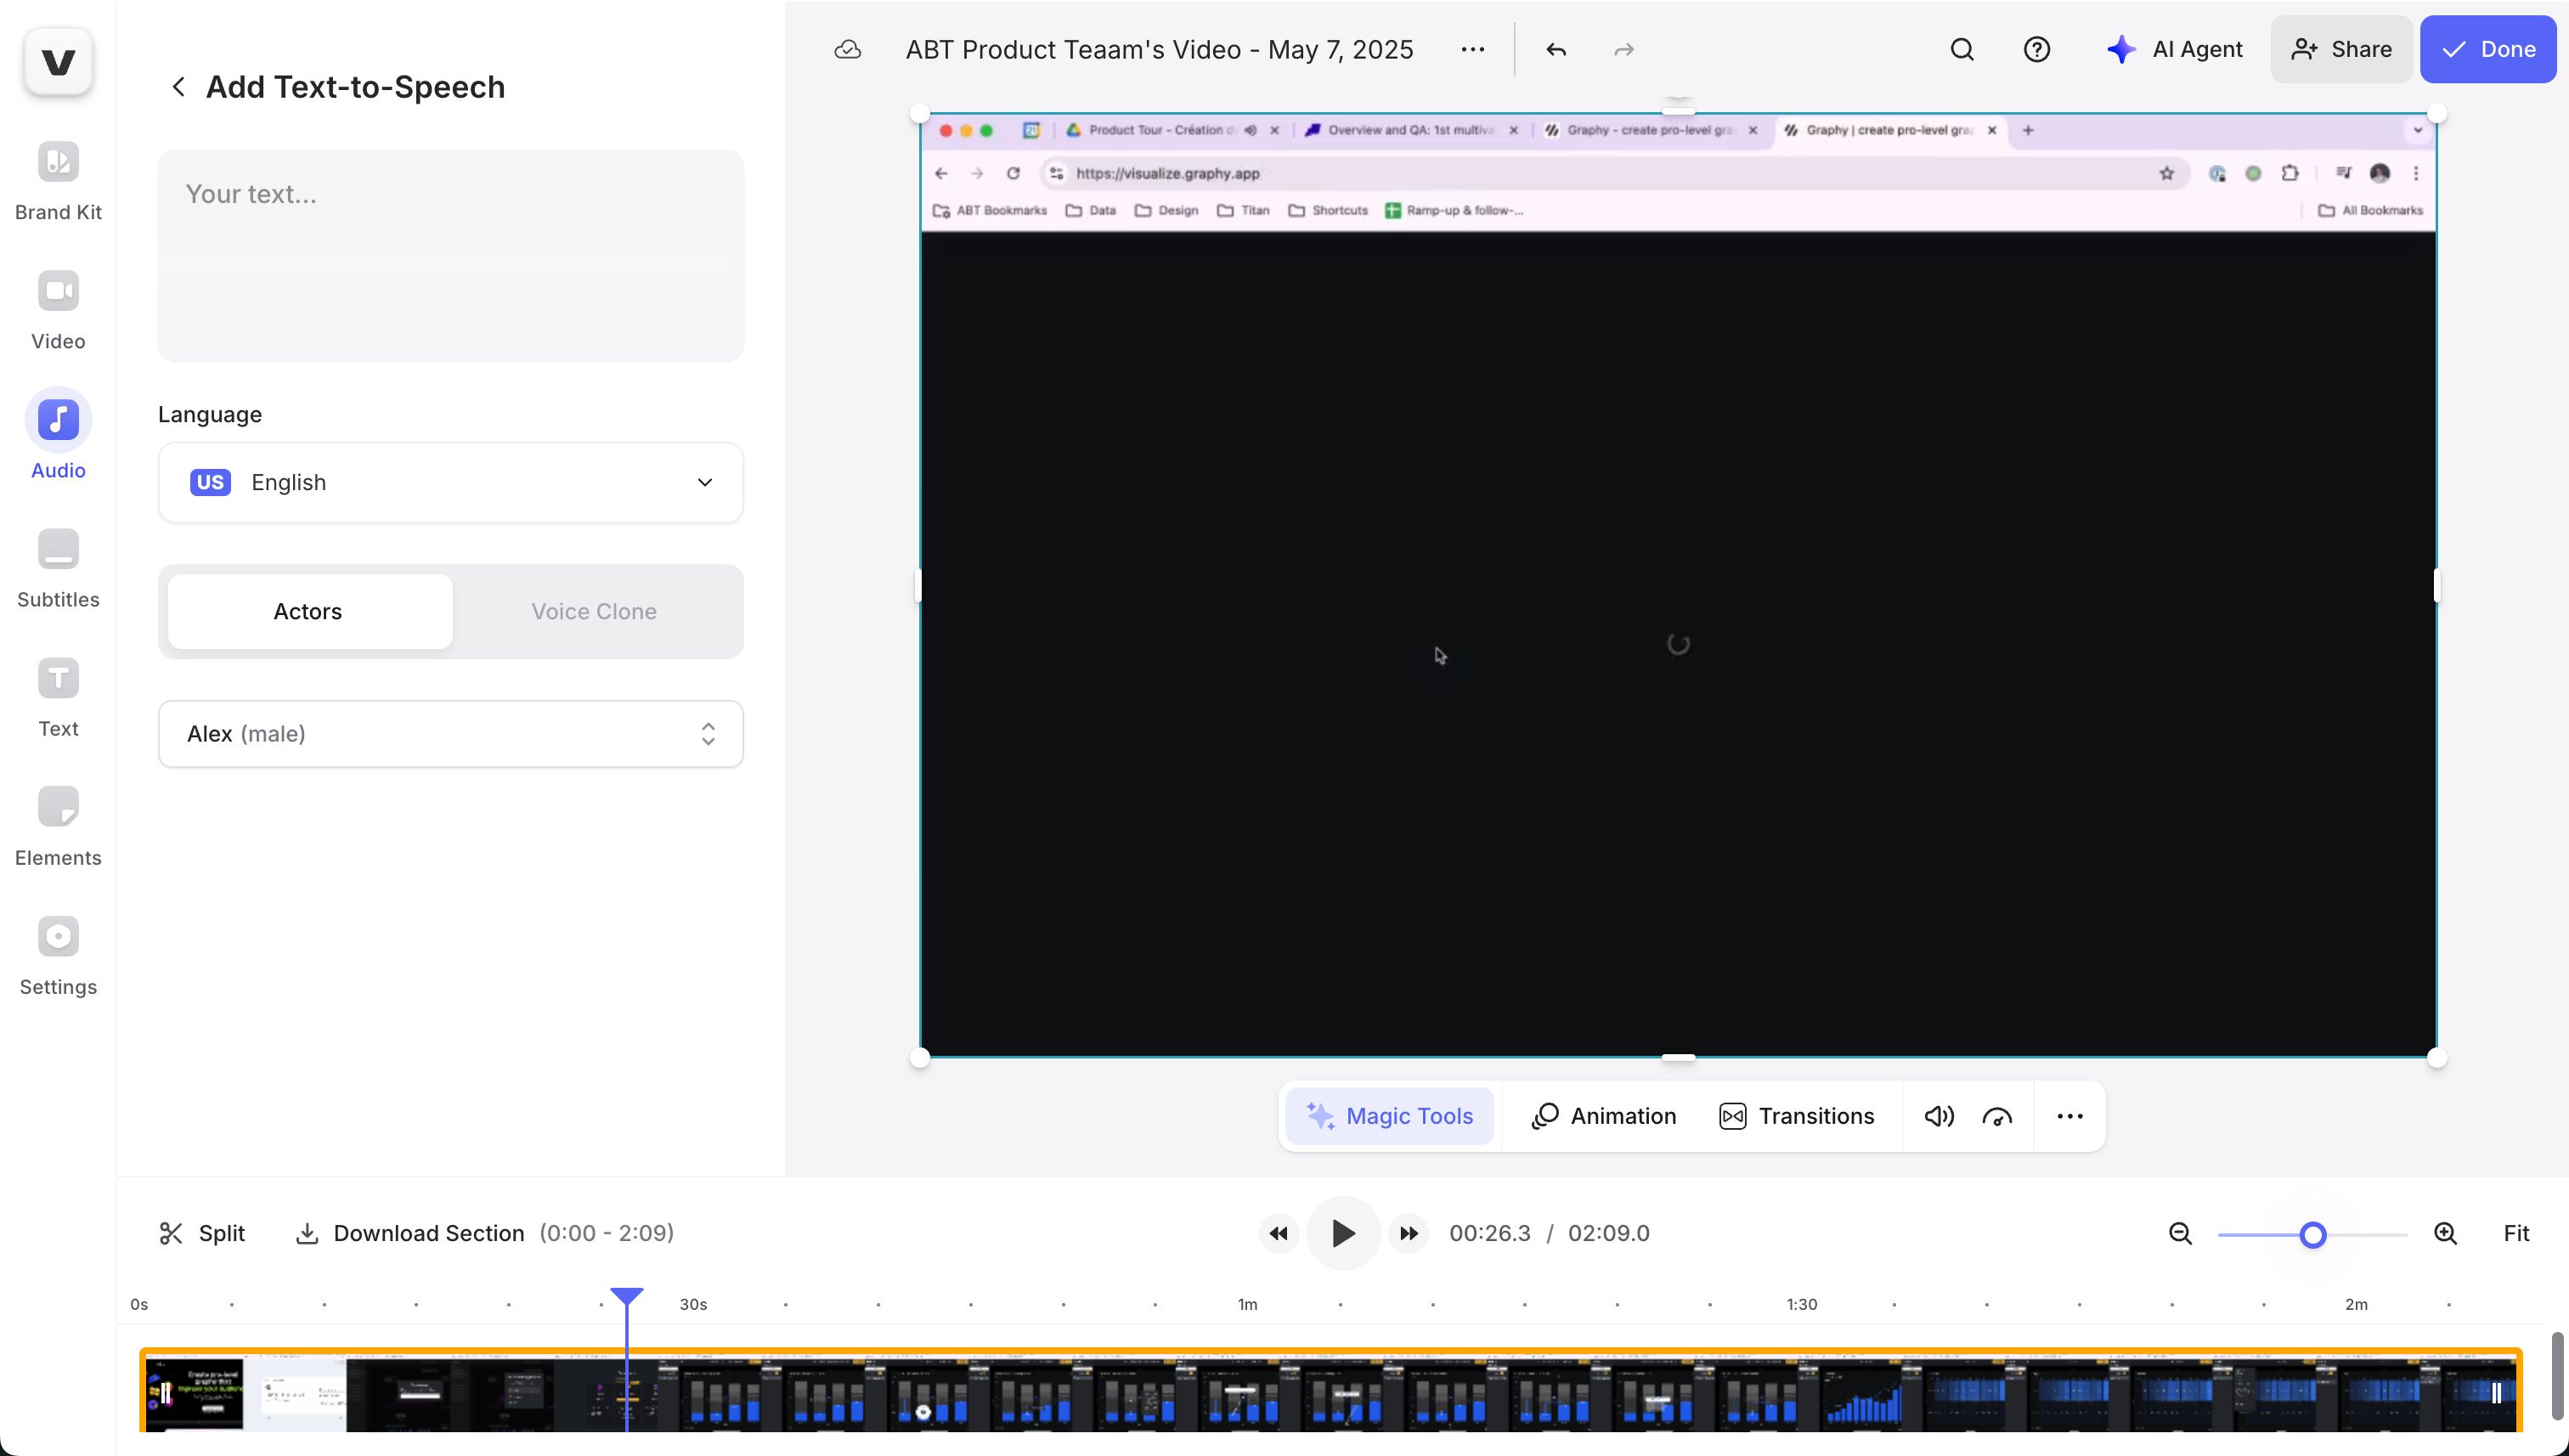Viewport: 2569px width, 1456px height.
Task: Open the clip speed control
Action: (x=1997, y=1116)
